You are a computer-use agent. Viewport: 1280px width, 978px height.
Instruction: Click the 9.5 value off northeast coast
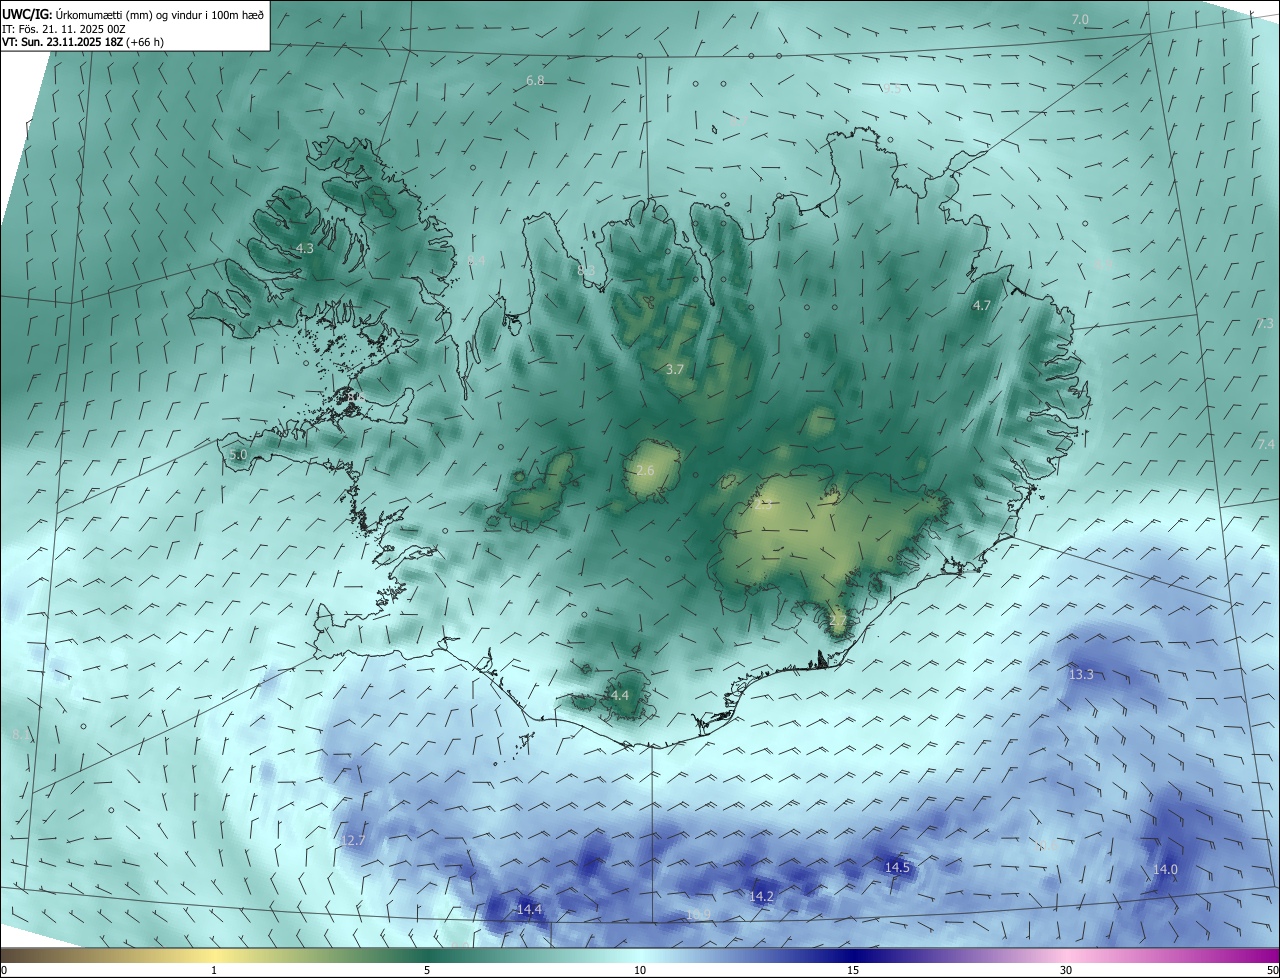coord(891,89)
